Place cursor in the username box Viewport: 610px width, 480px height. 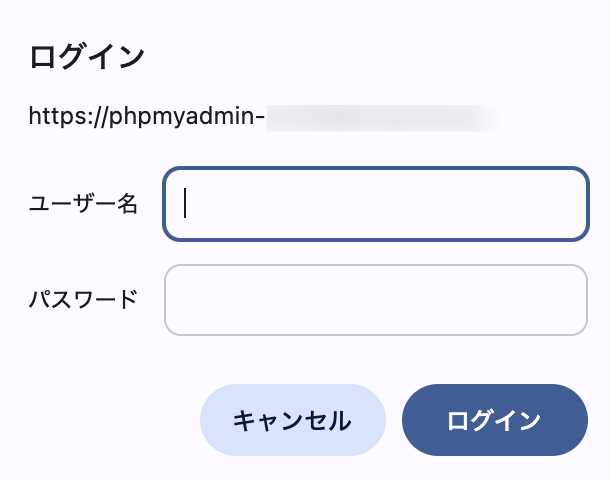click(375, 204)
